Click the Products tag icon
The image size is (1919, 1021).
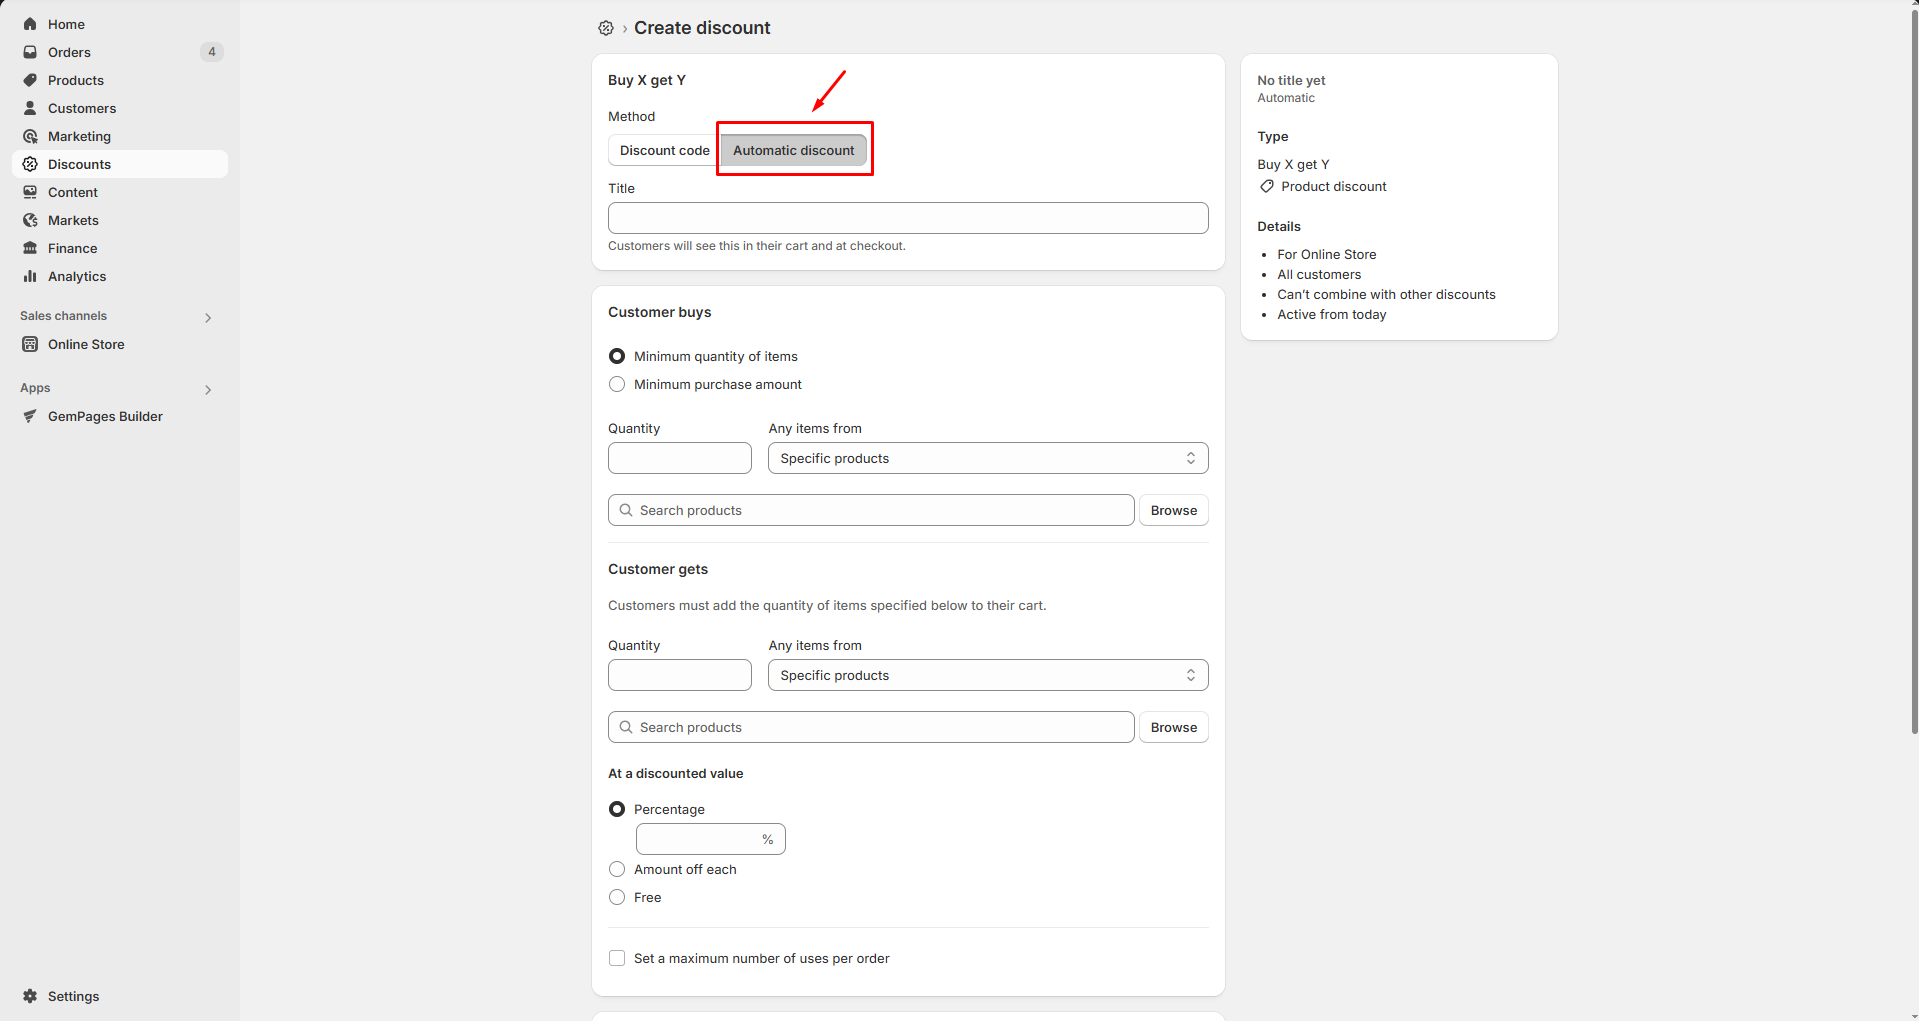pyautogui.click(x=30, y=80)
